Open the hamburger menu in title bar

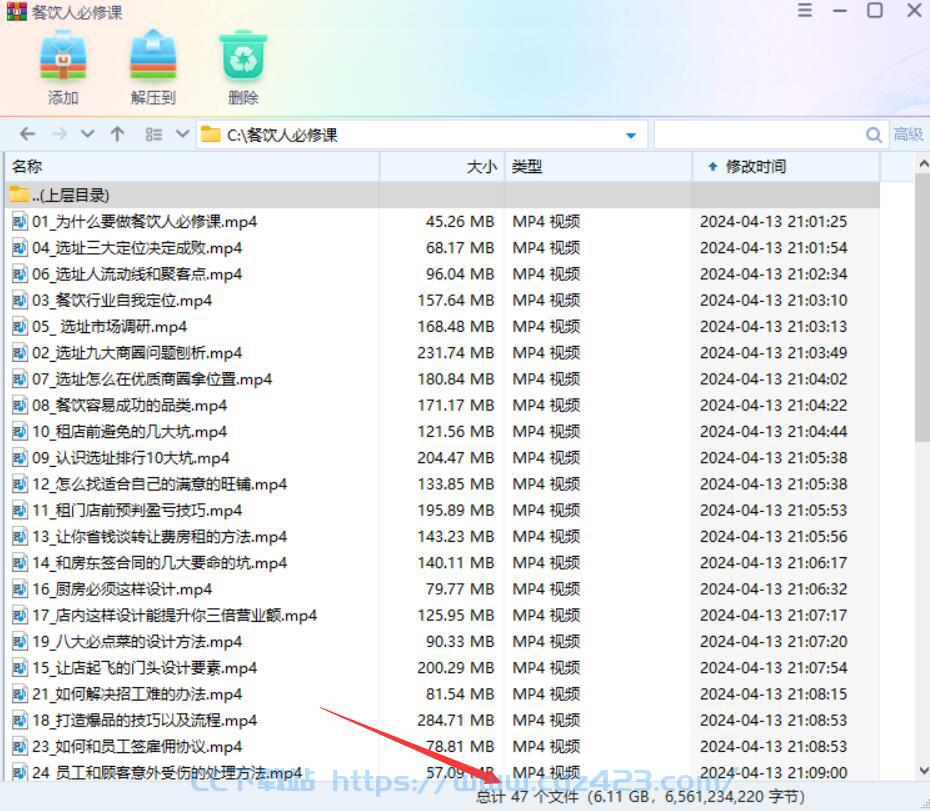(x=805, y=10)
